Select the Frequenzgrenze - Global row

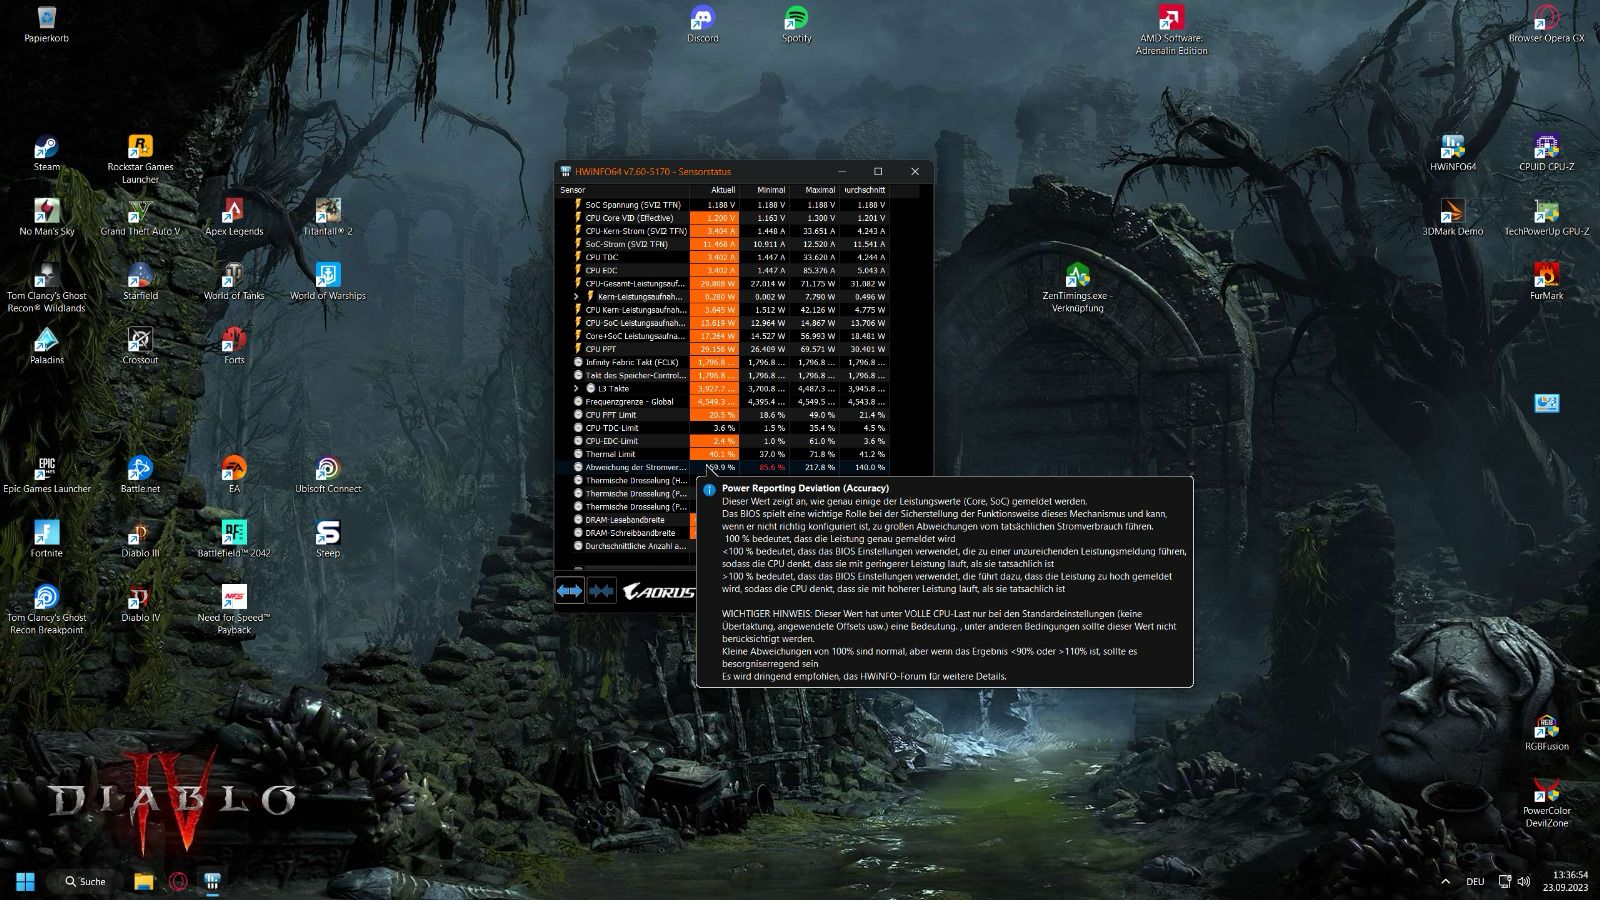tap(722, 402)
